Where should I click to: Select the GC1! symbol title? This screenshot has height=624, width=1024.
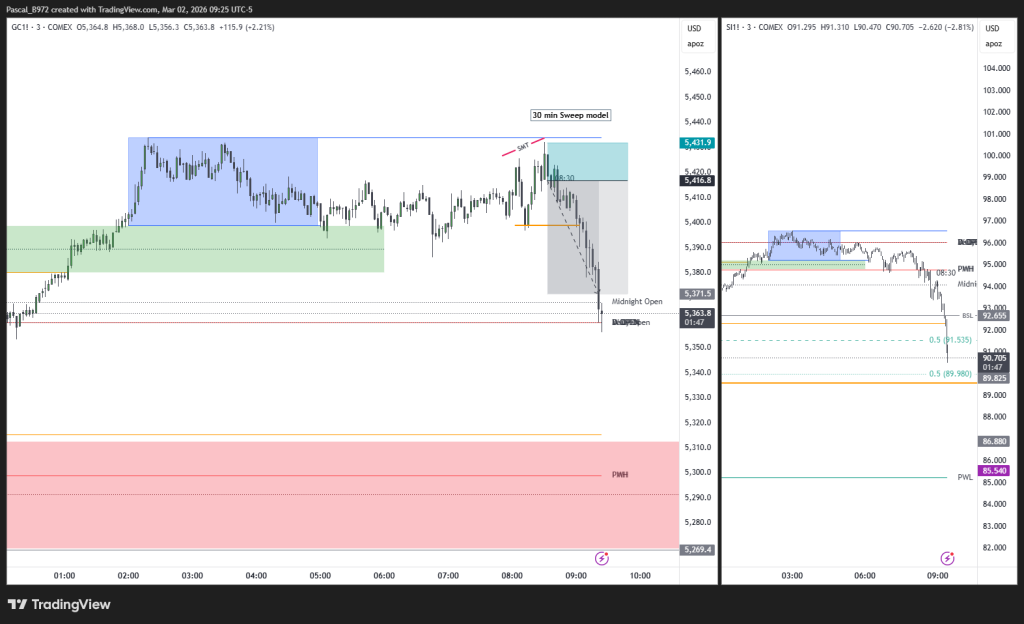(21, 27)
